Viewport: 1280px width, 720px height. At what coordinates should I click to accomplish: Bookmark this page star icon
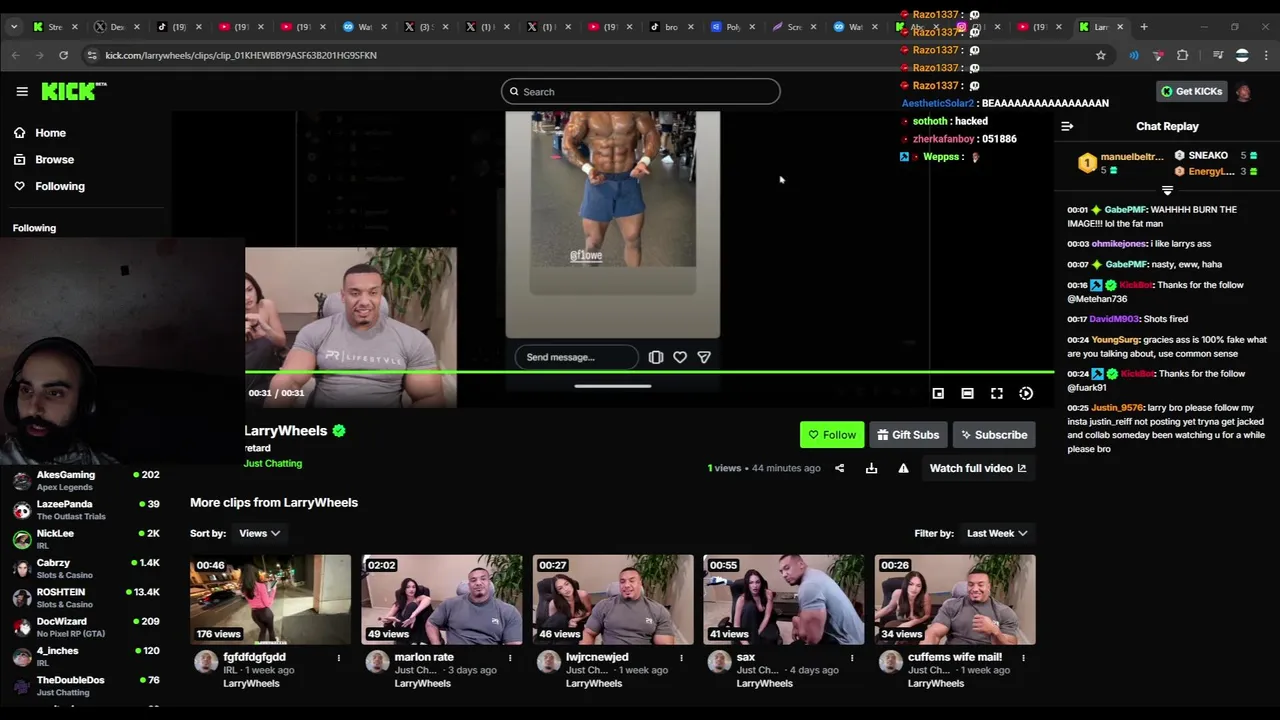pos(1101,55)
